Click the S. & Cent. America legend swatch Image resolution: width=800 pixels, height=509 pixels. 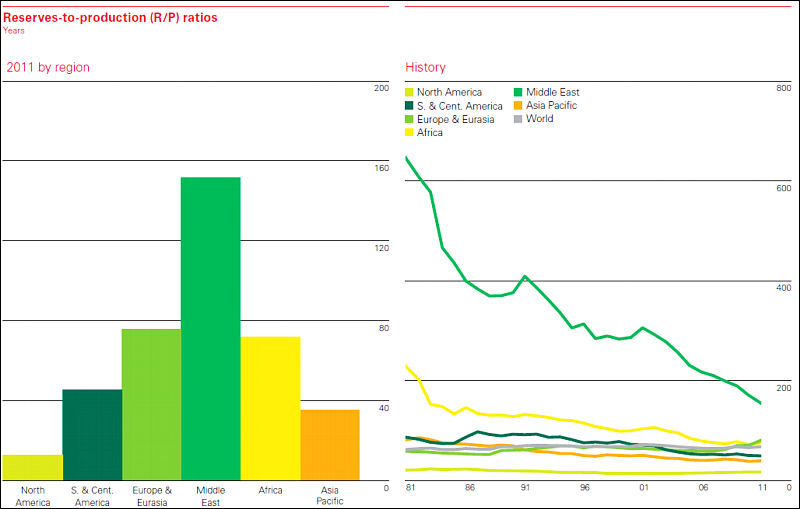click(409, 106)
